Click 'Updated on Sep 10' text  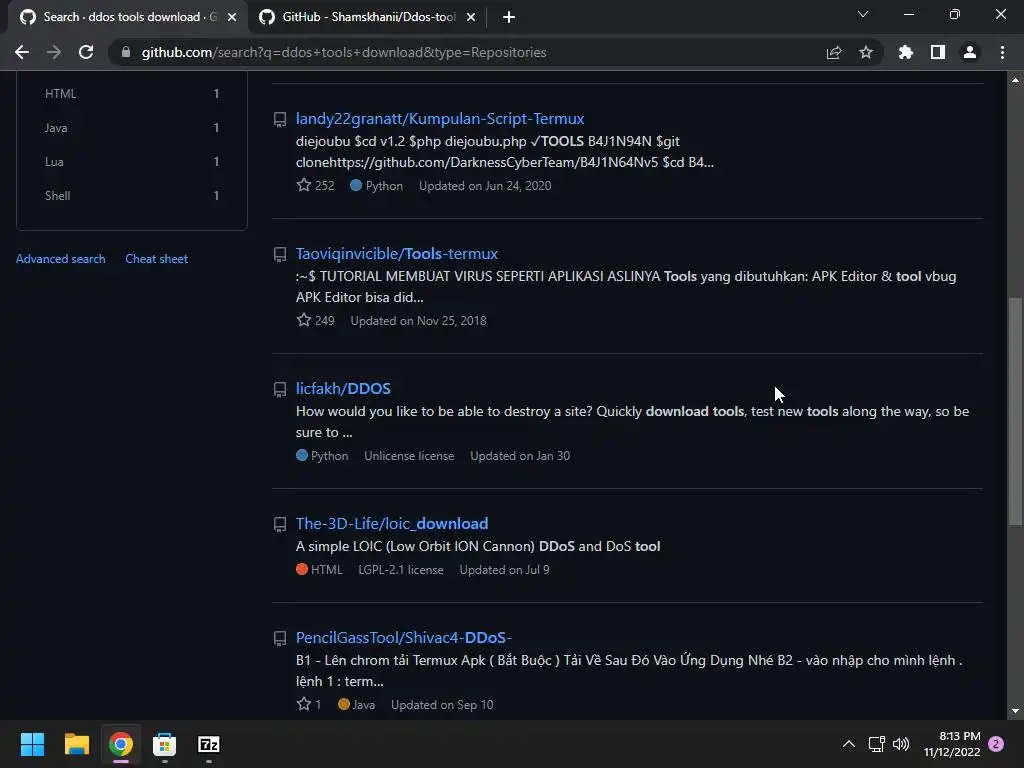pos(442,705)
